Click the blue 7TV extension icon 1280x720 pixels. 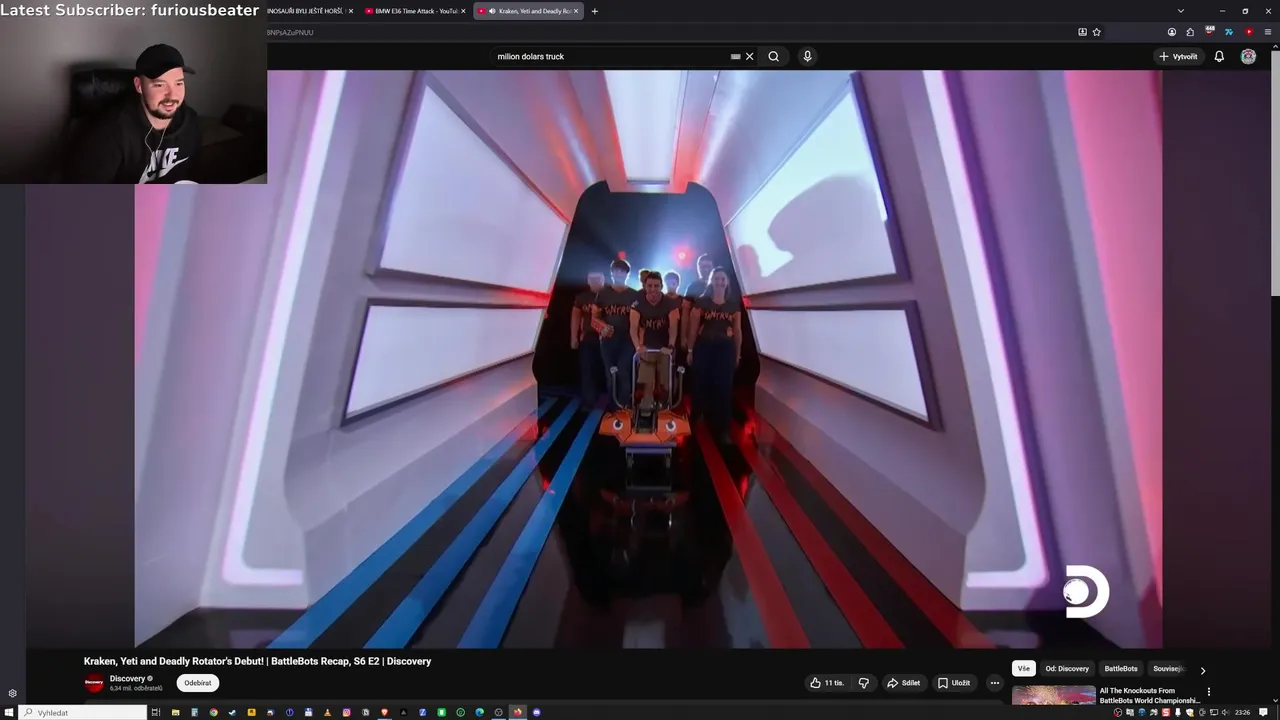pyautogui.click(x=1229, y=32)
